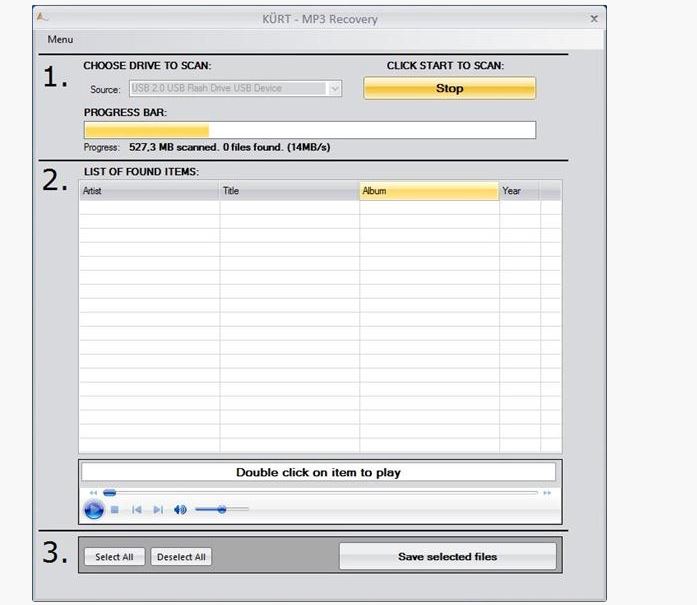The height and width of the screenshot is (605, 697).
Task: Stop the scan with Stop button
Action: pos(449,88)
